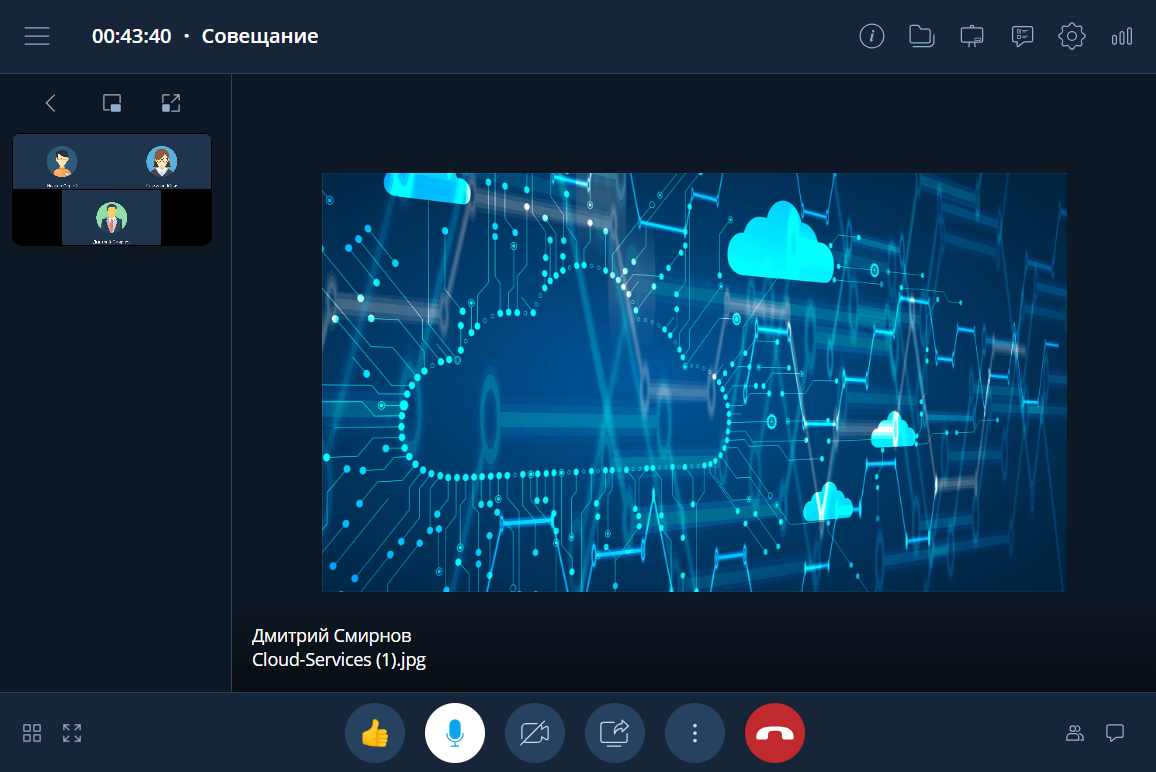Open the participants list
Screen dimensions: 1156x772
point(1075,733)
